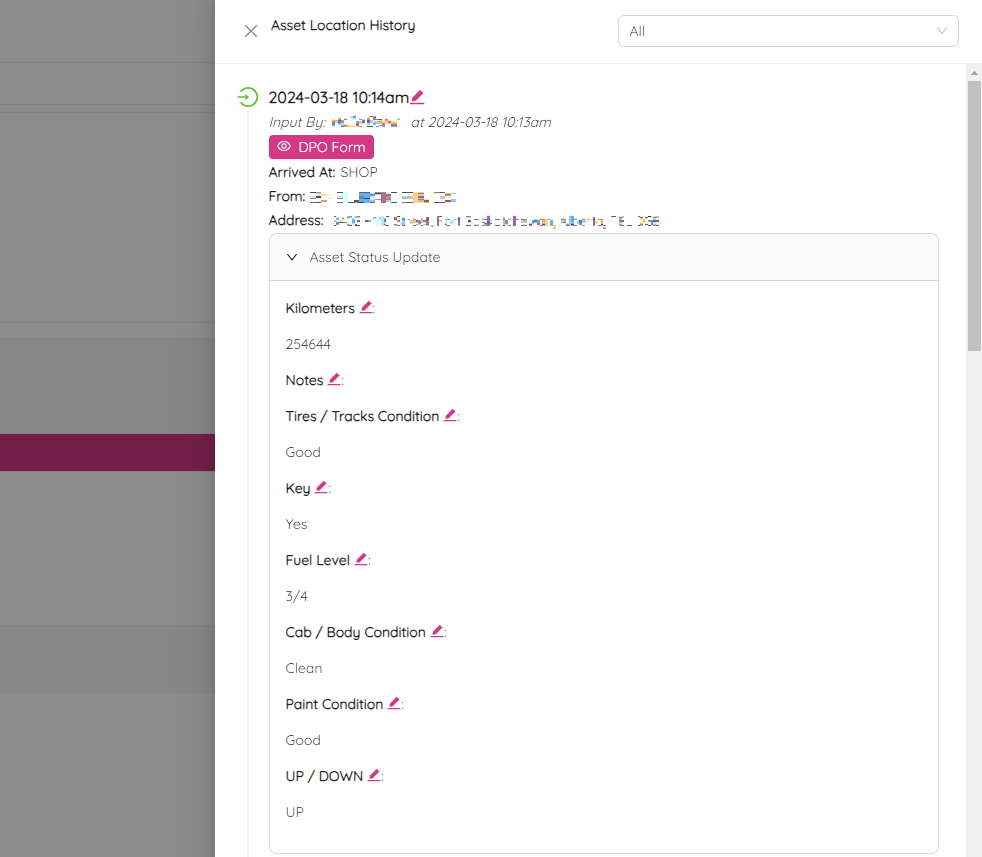The height and width of the screenshot is (857, 982).
Task: Click the kilometers value 254644
Action: point(308,344)
